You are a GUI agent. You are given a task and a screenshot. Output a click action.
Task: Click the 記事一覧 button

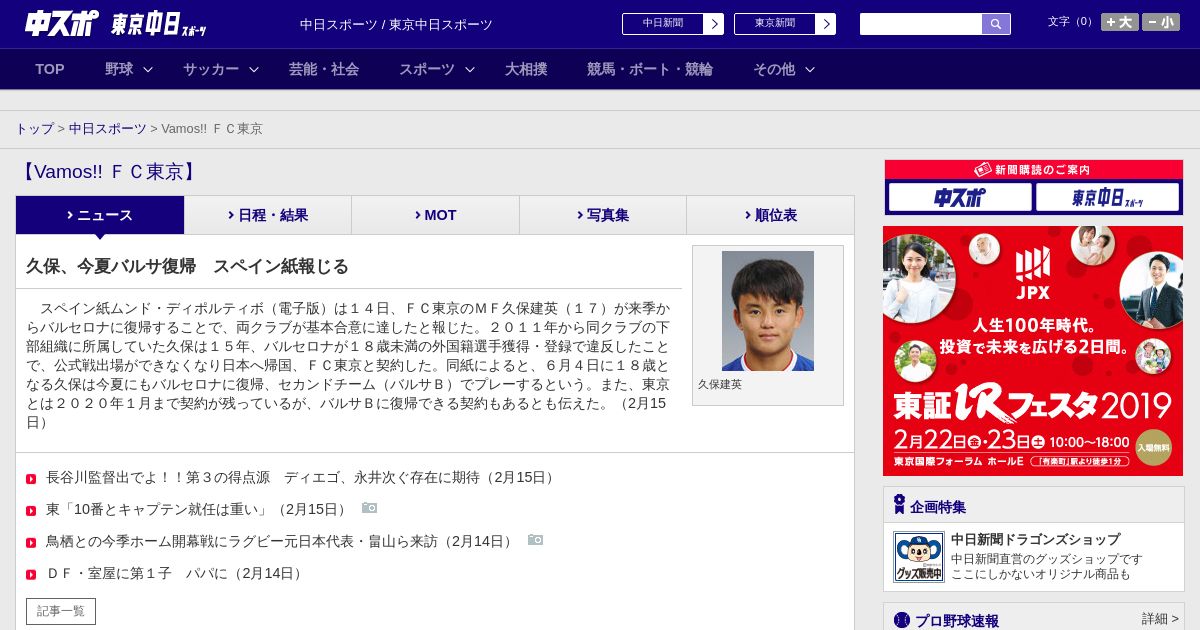tap(61, 611)
